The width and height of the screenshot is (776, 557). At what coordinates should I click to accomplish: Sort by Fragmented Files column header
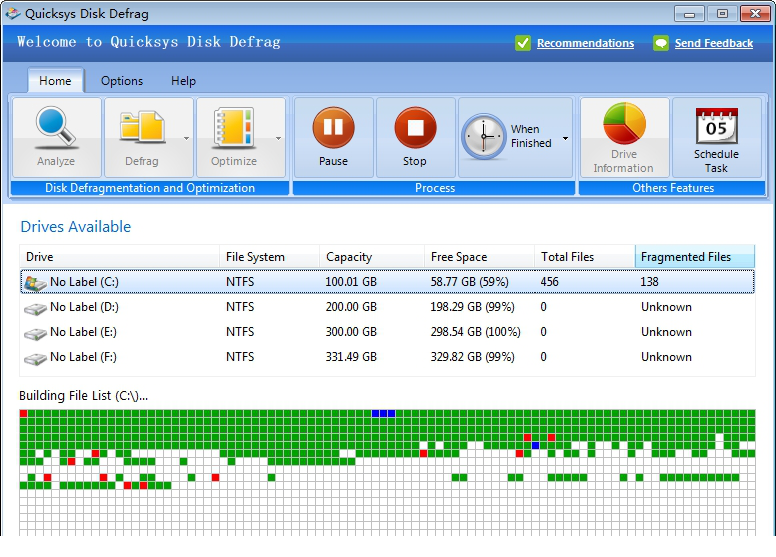coord(694,257)
